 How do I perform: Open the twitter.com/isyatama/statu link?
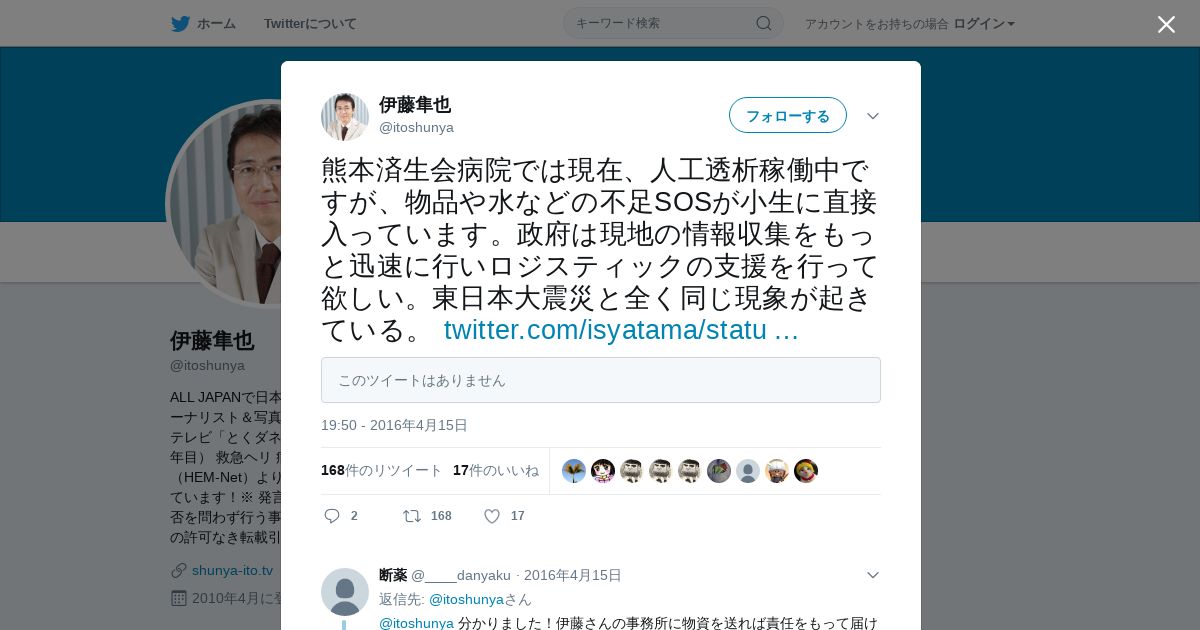tap(621, 330)
